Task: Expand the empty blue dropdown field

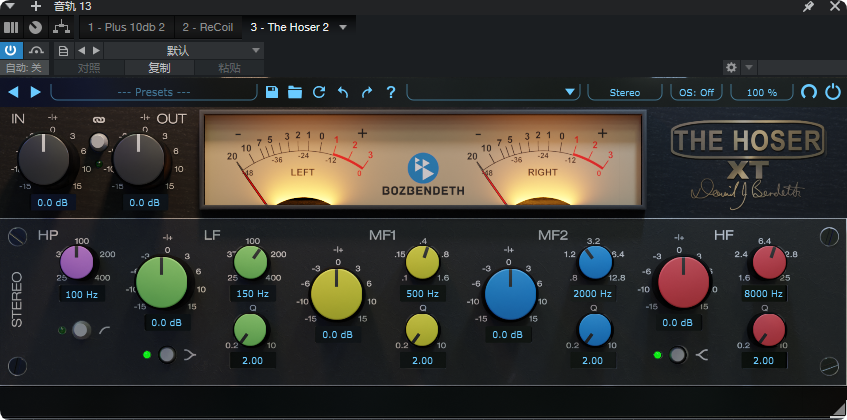Action: [x=493, y=92]
